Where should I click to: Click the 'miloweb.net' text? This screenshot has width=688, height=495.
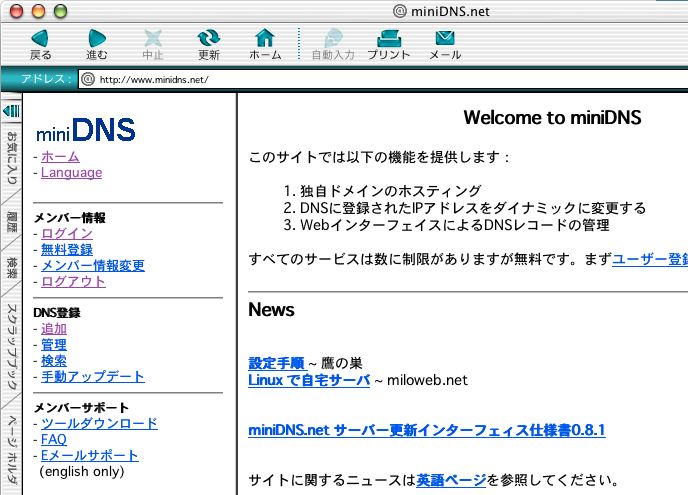[x=427, y=380]
